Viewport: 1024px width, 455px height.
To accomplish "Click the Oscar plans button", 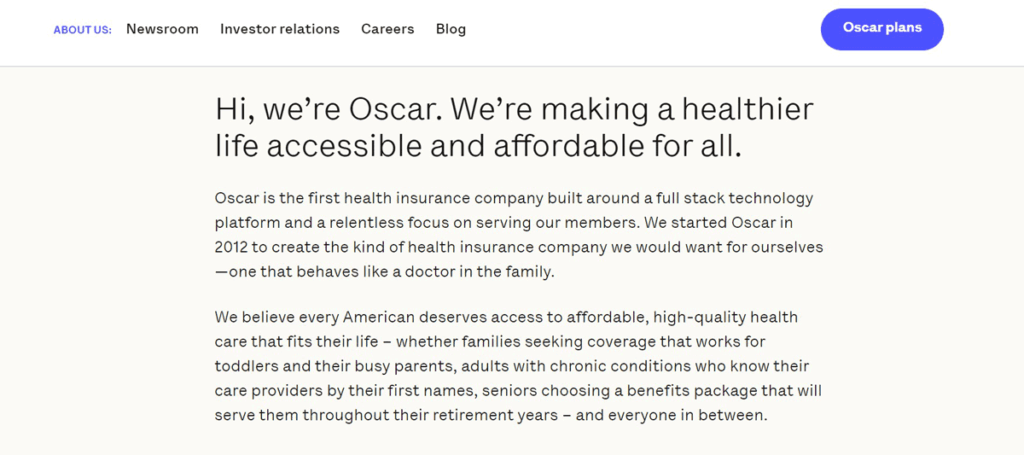I will click(x=882, y=29).
